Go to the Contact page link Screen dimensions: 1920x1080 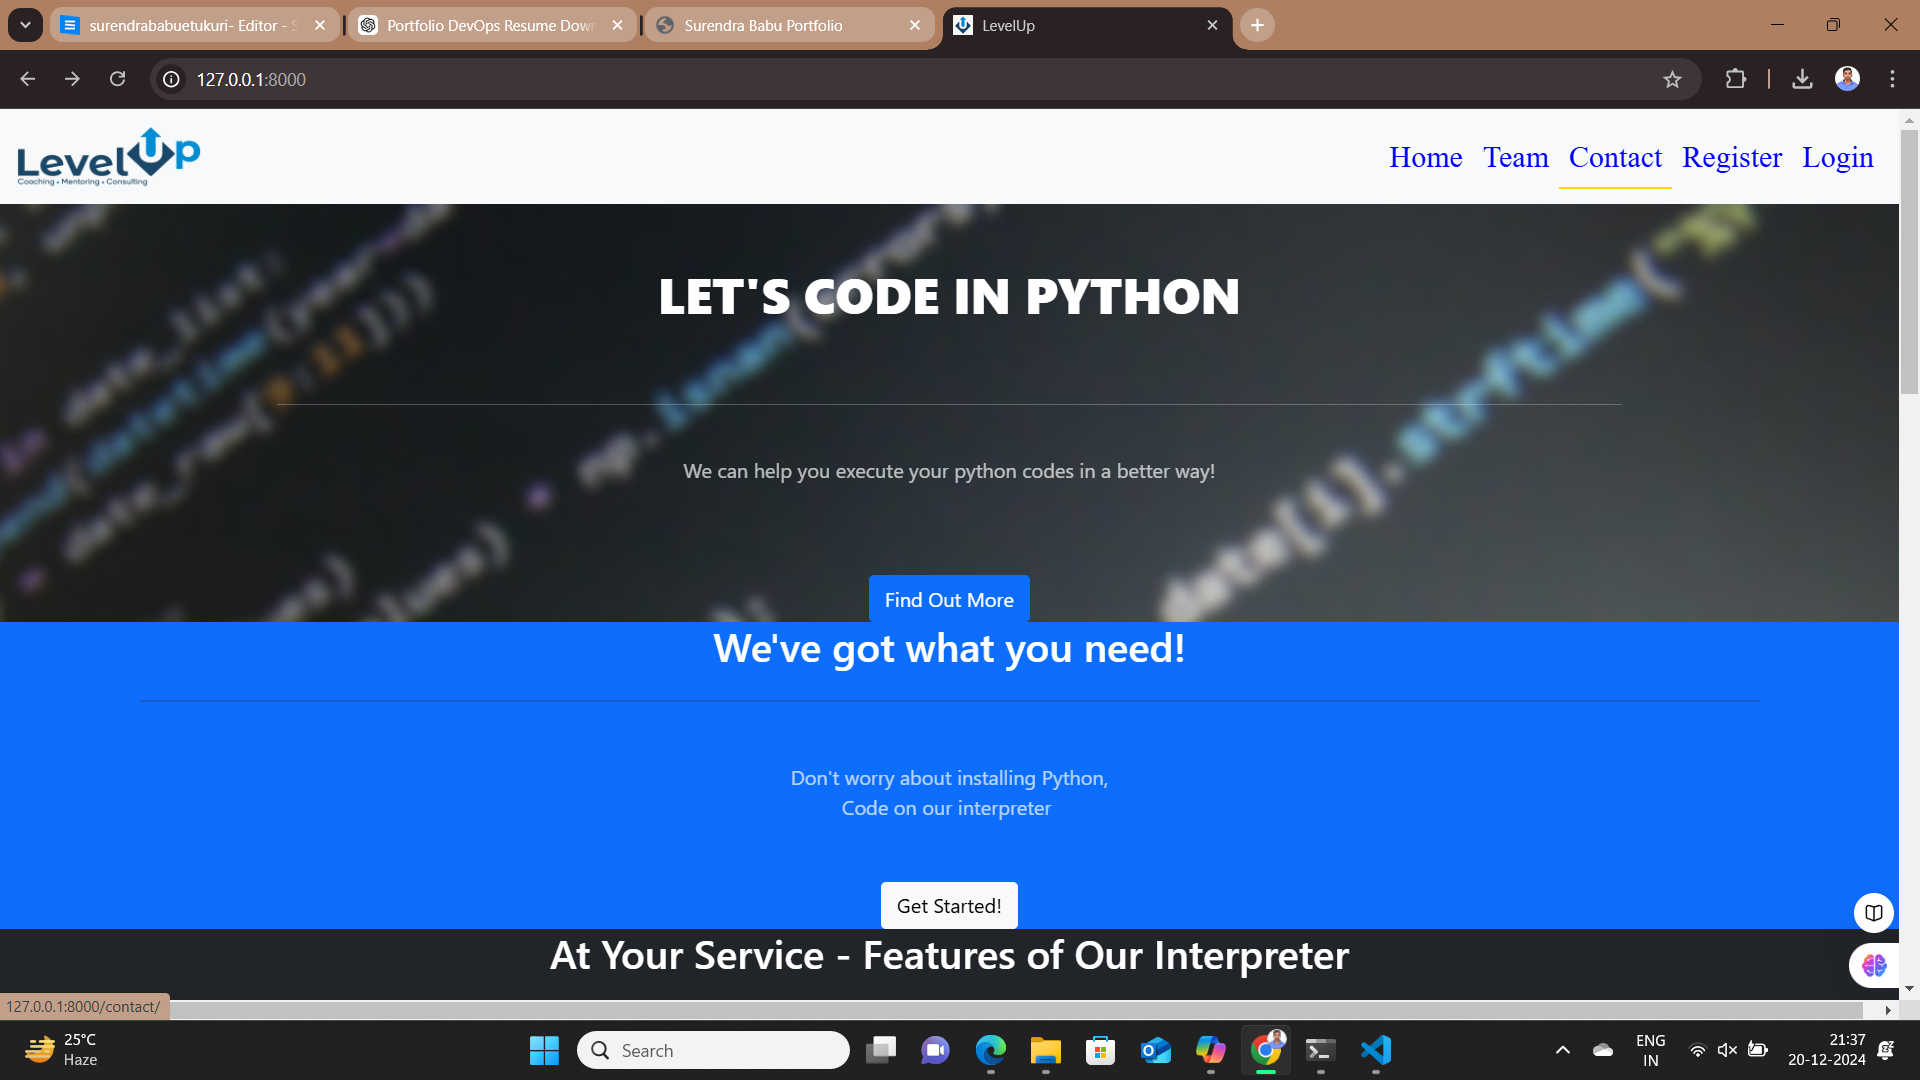point(1614,158)
